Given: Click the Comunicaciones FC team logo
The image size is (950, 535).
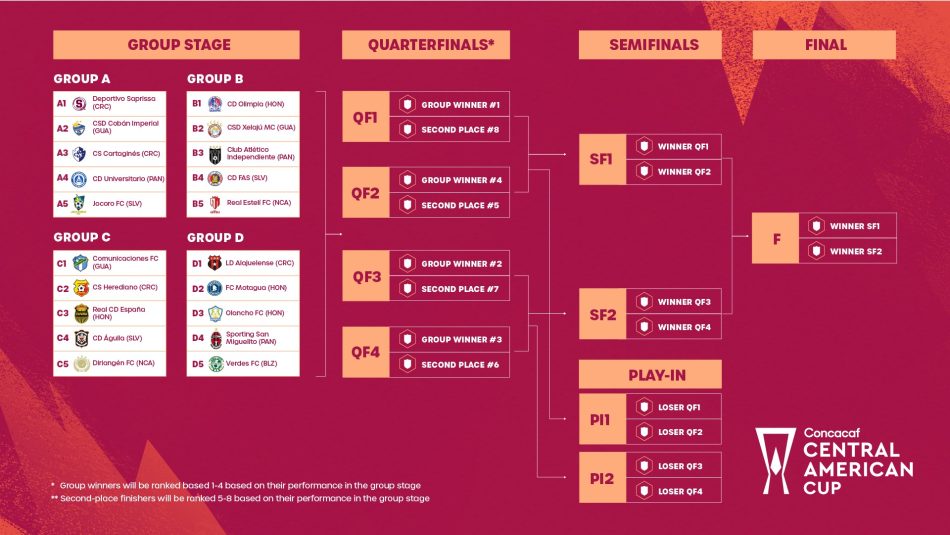Looking at the screenshot, I should [x=79, y=263].
